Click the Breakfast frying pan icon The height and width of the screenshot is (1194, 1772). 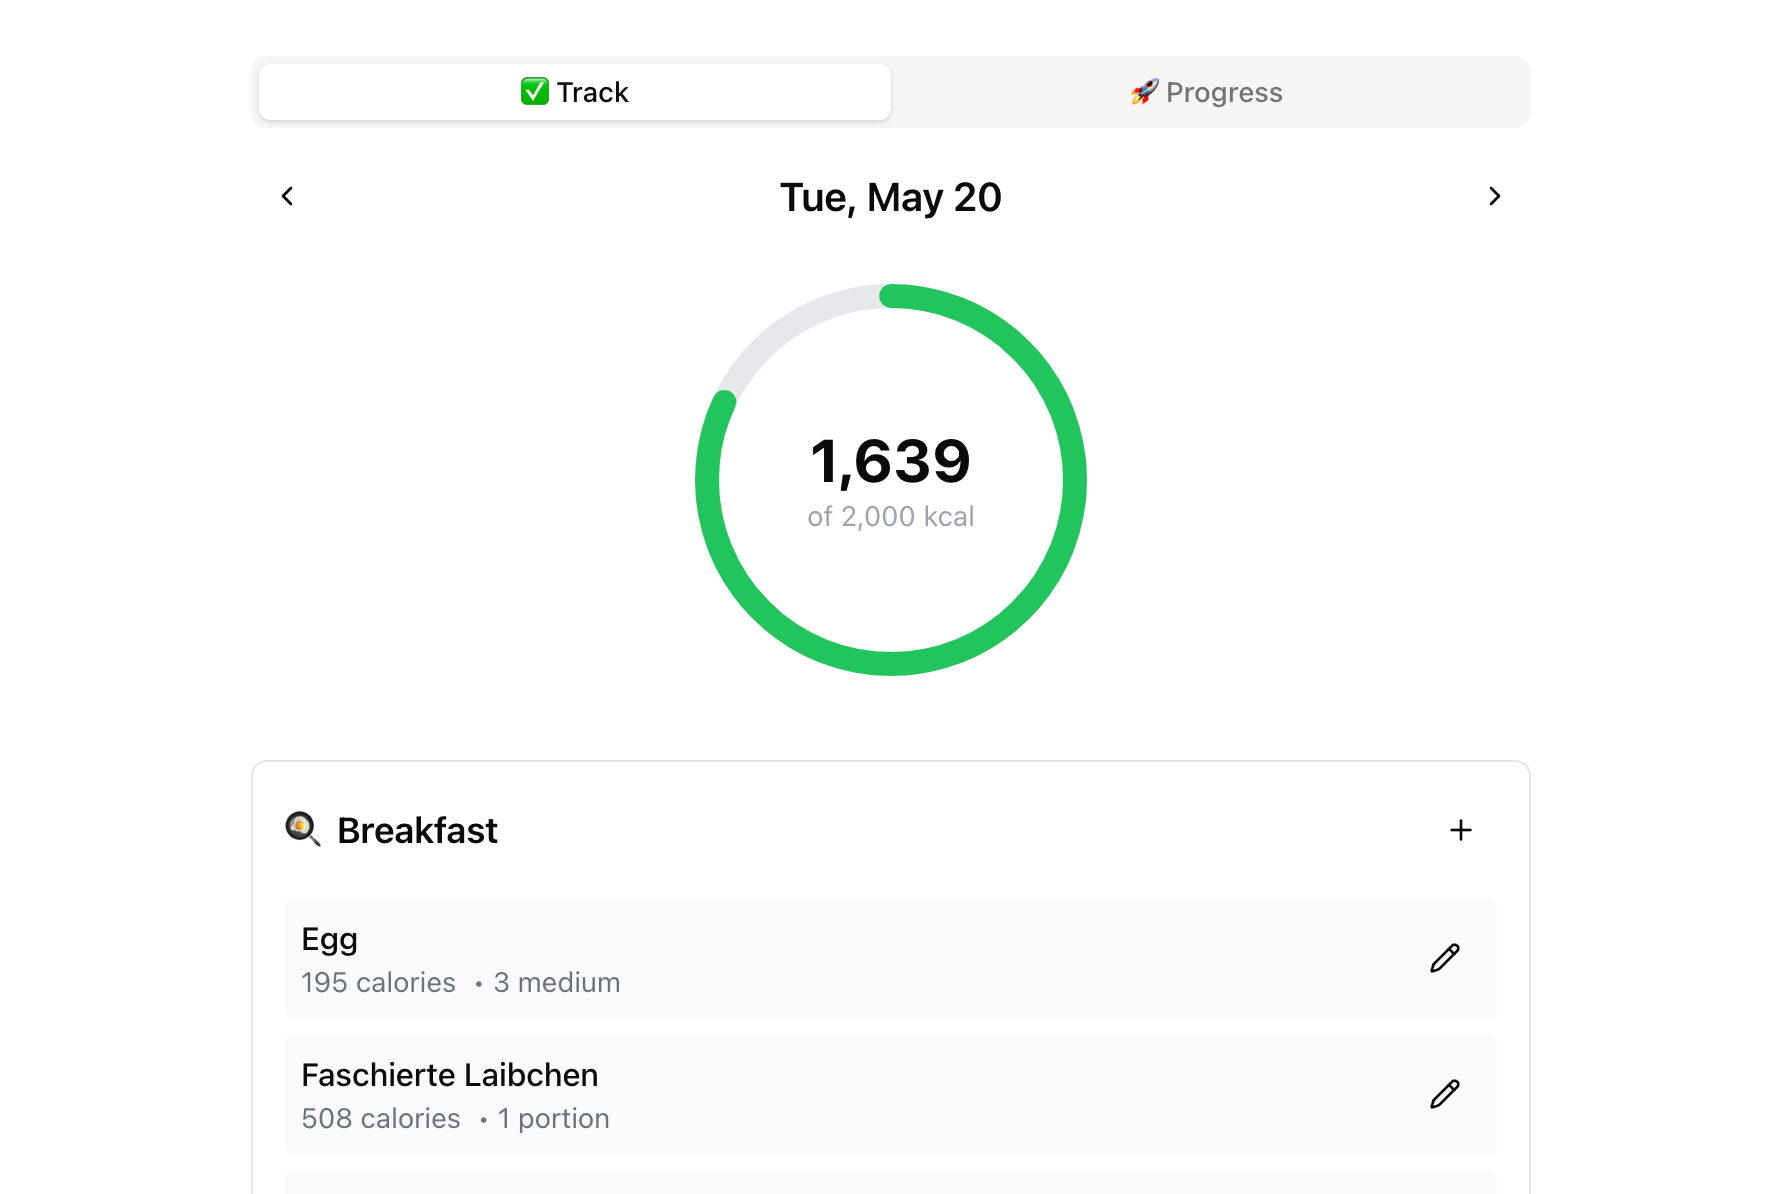point(302,829)
